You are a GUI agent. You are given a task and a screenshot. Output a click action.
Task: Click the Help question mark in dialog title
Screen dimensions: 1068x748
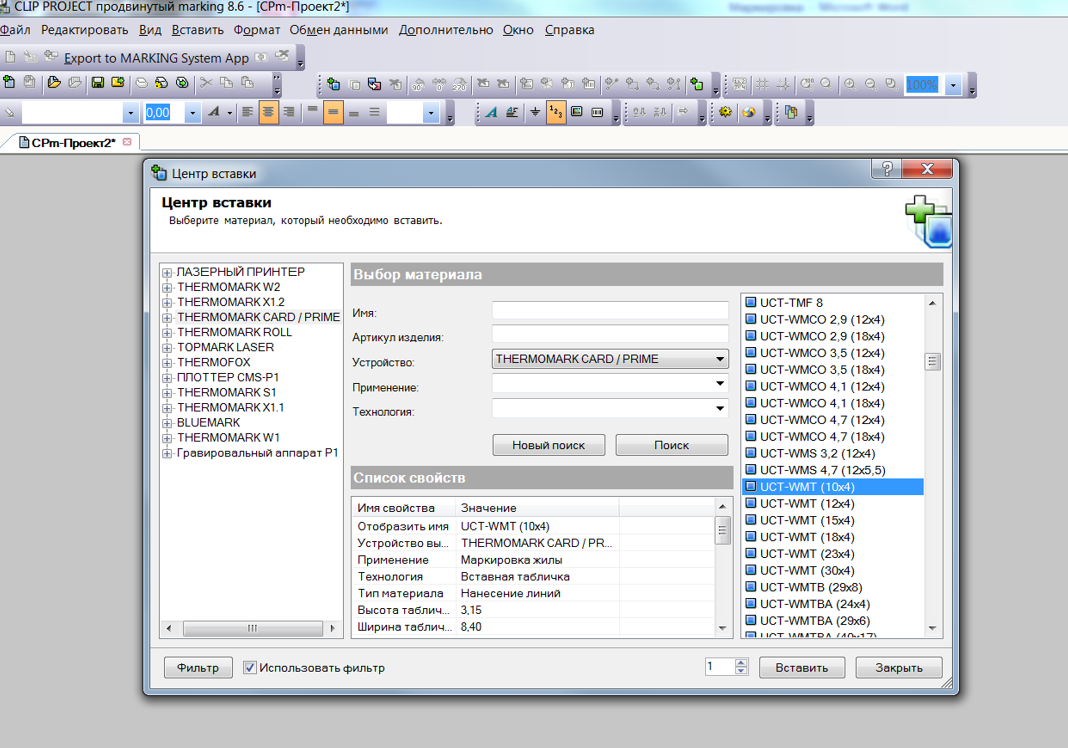point(887,169)
